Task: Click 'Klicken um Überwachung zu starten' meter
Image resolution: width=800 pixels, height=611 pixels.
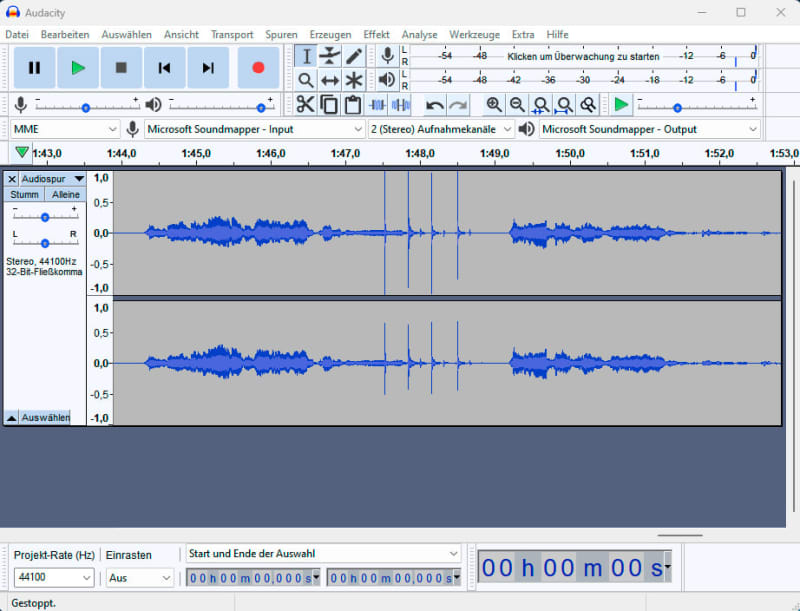Action: point(583,57)
